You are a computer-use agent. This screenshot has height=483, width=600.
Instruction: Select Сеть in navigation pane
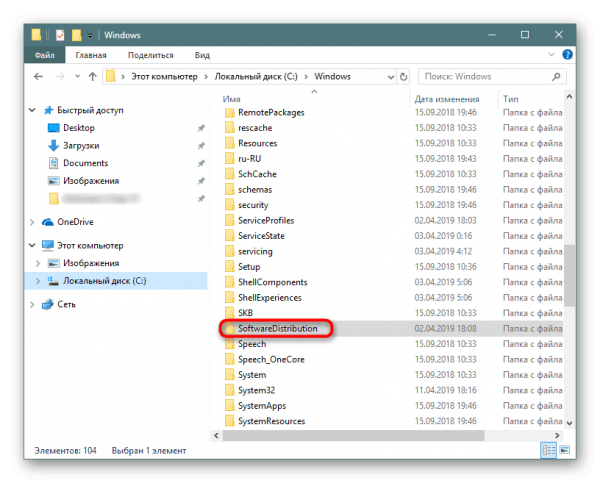tap(66, 305)
